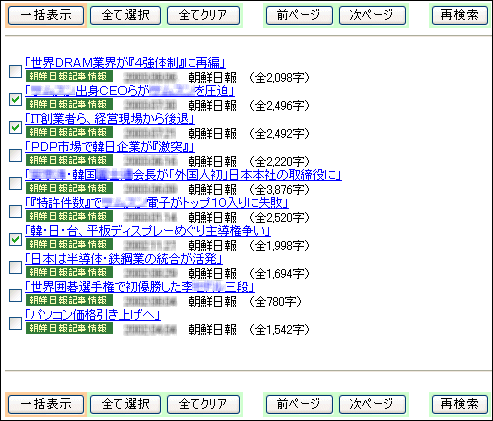
Task: Check the box for 世界DRAM業界 article
Action: (15, 71)
